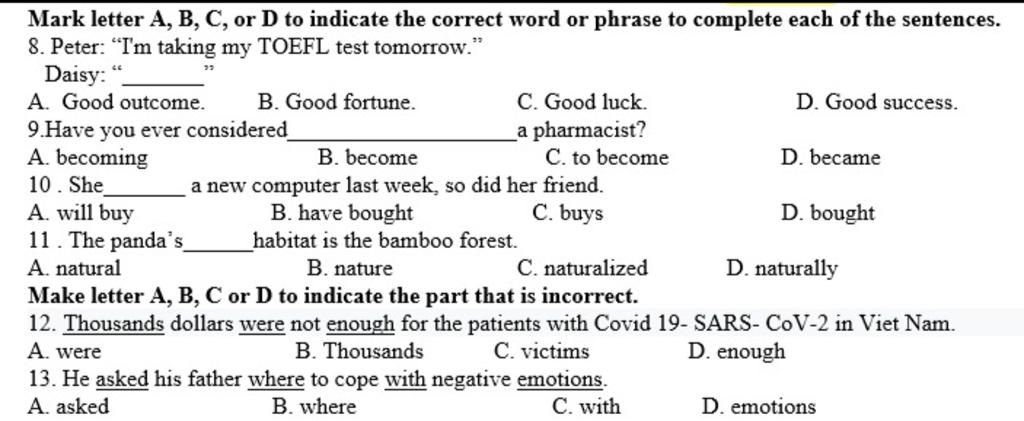The width and height of the screenshot is (1024, 421).
Task: Click the blank after Daisy in question 8
Action: click(163, 77)
